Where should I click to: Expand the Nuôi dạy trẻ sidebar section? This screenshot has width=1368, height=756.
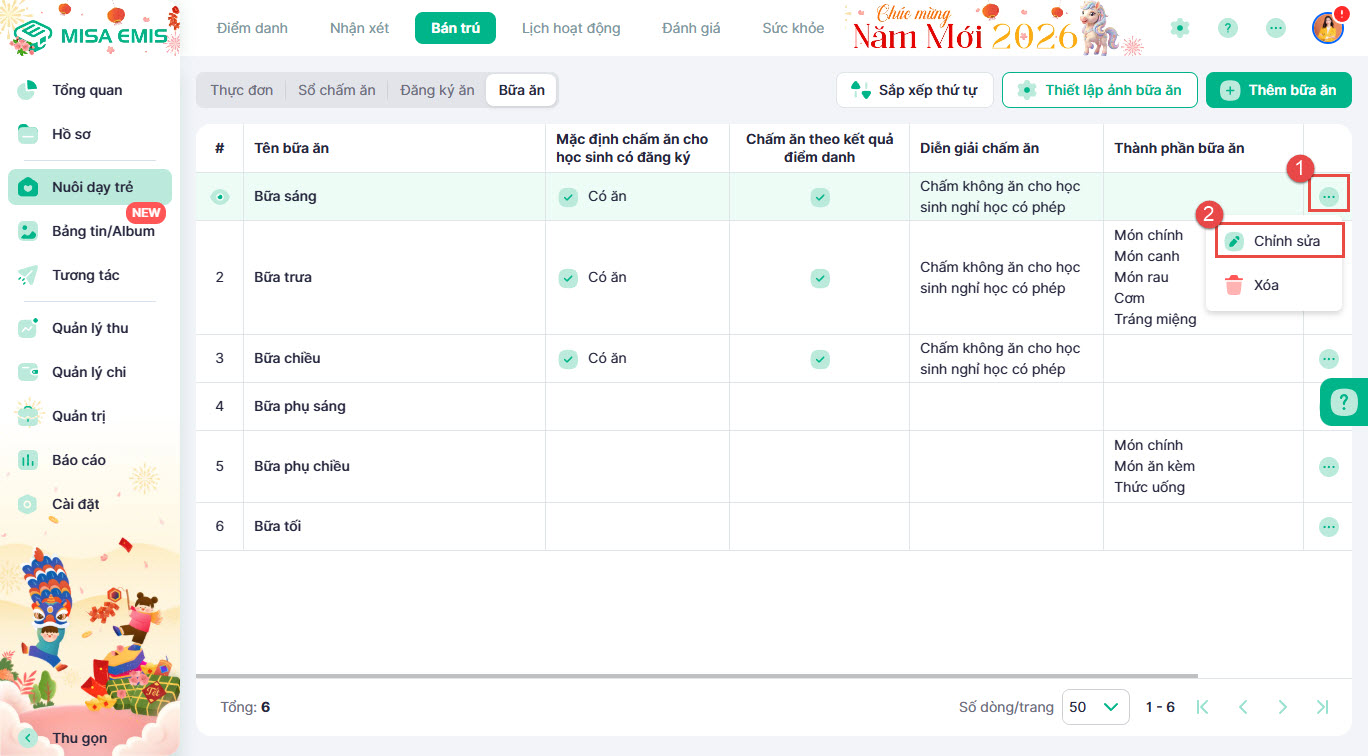click(90, 187)
